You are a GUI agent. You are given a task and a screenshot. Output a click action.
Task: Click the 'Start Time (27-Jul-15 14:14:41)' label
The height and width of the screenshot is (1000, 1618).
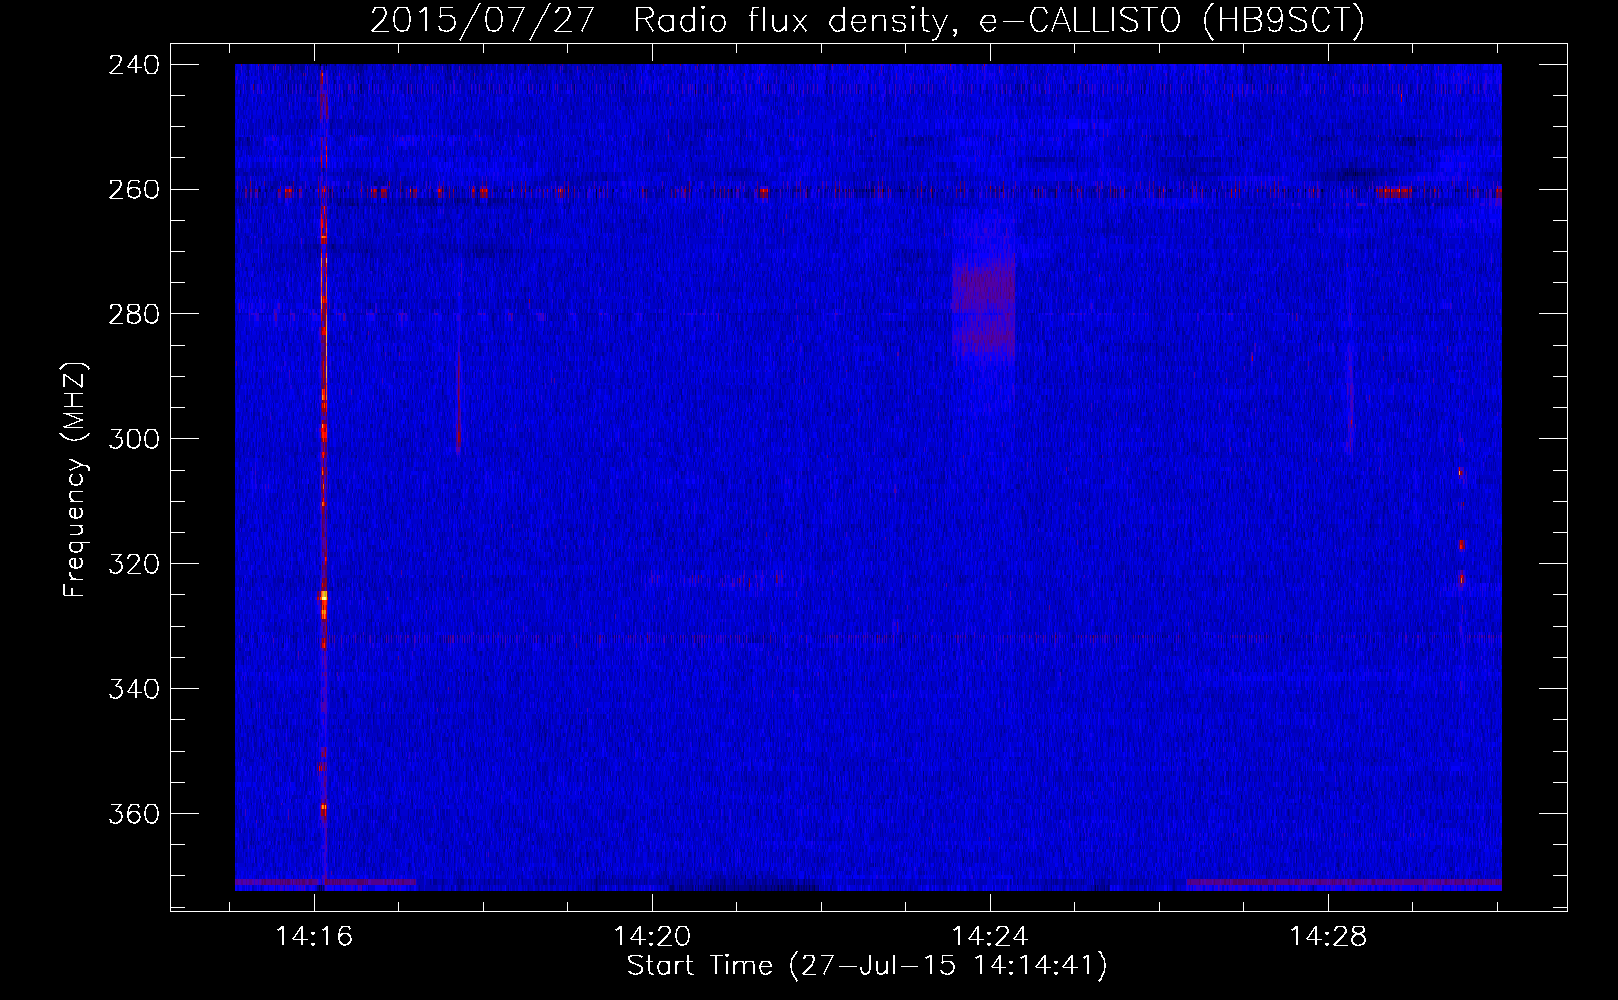867,966
